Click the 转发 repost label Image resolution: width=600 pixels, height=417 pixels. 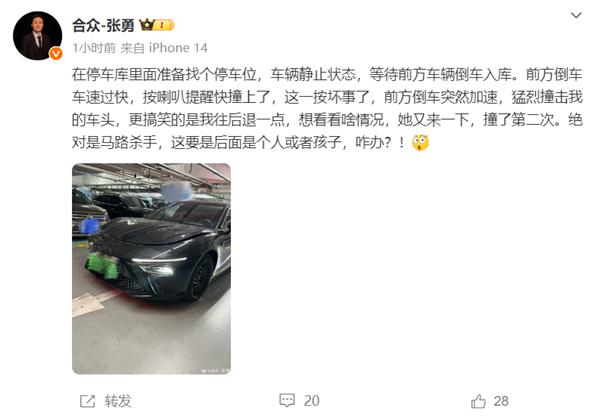tap(118, 401)
